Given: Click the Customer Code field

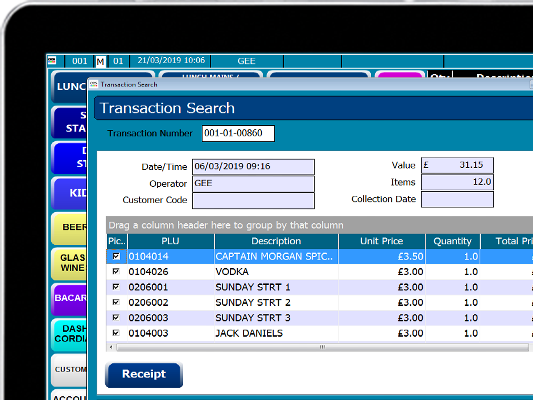Looking at the screenshot, I should pyautogui.click(x=253, y=200).
